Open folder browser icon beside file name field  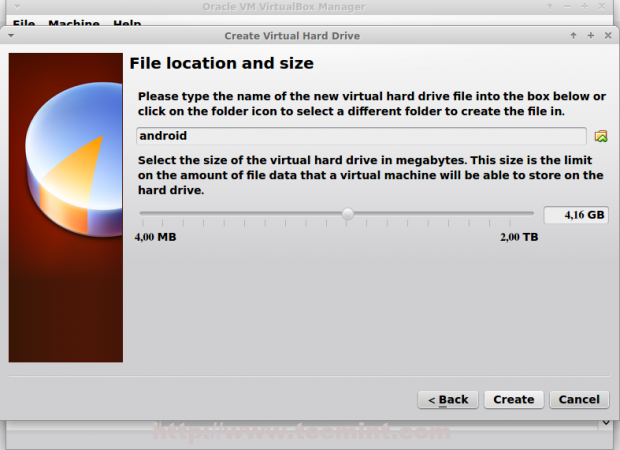pos(601,136)
